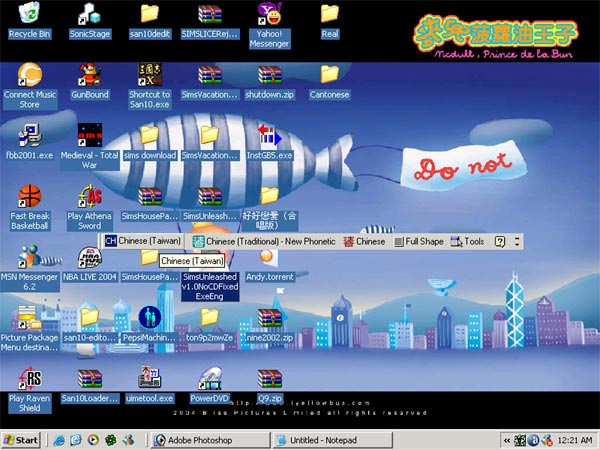
Task: Toggle Full Shape on the language bar
Action: pos(419,241)
